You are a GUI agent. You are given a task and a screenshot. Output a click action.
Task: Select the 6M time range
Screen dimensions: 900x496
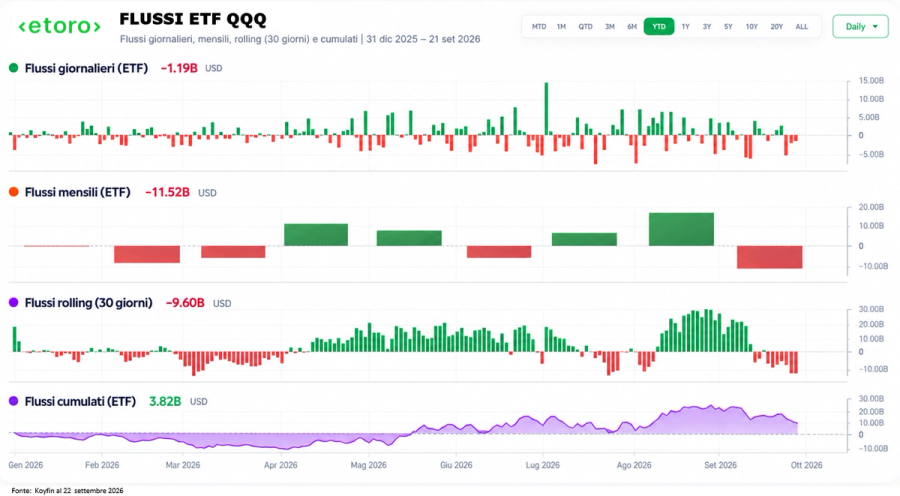click(x=632, y=26)
